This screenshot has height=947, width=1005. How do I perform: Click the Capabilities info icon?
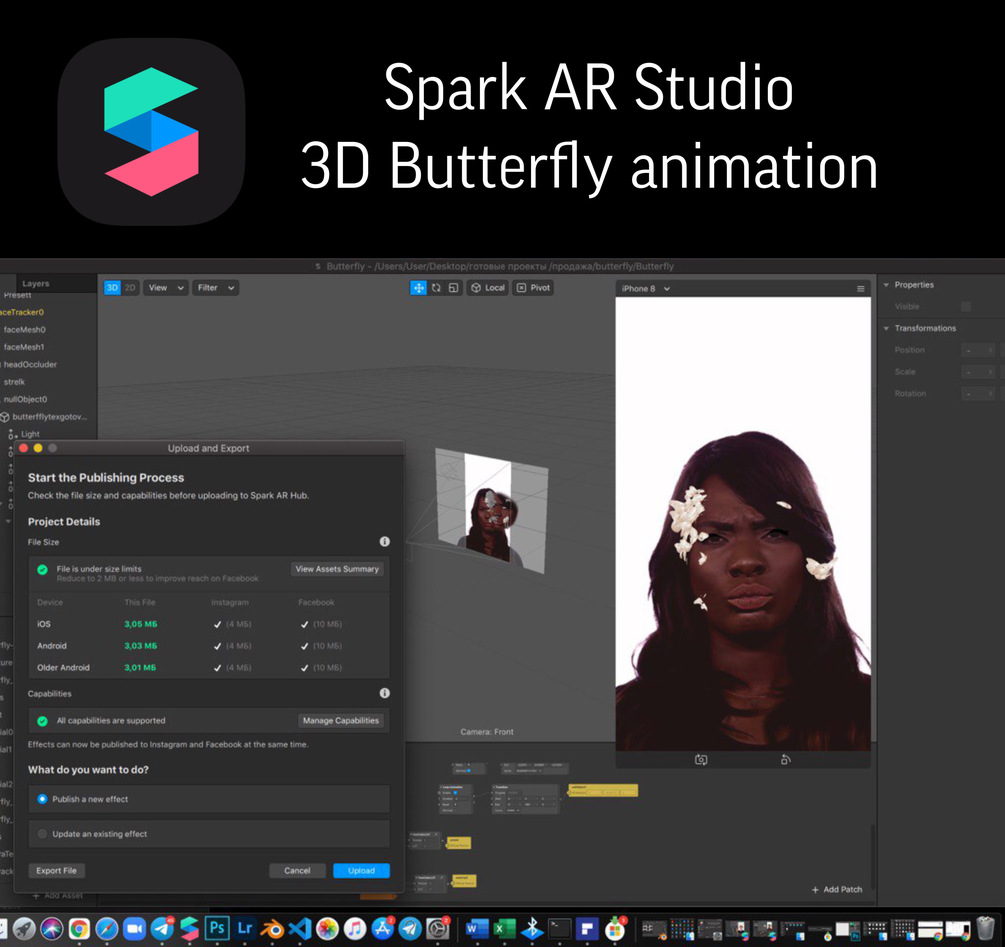[385, 693]
